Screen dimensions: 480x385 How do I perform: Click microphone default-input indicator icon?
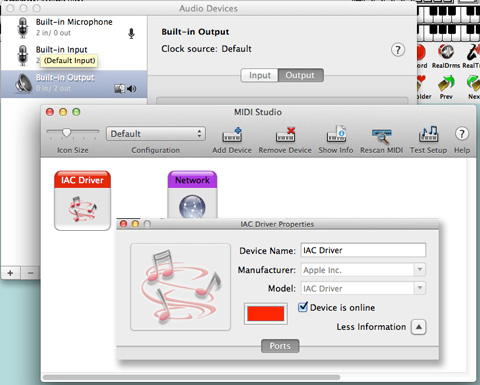point(131,33)
